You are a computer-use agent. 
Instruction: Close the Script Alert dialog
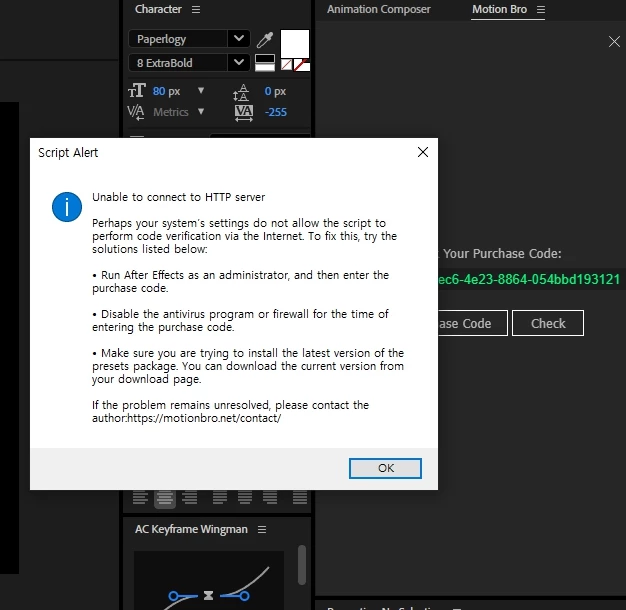pos(423,152)
